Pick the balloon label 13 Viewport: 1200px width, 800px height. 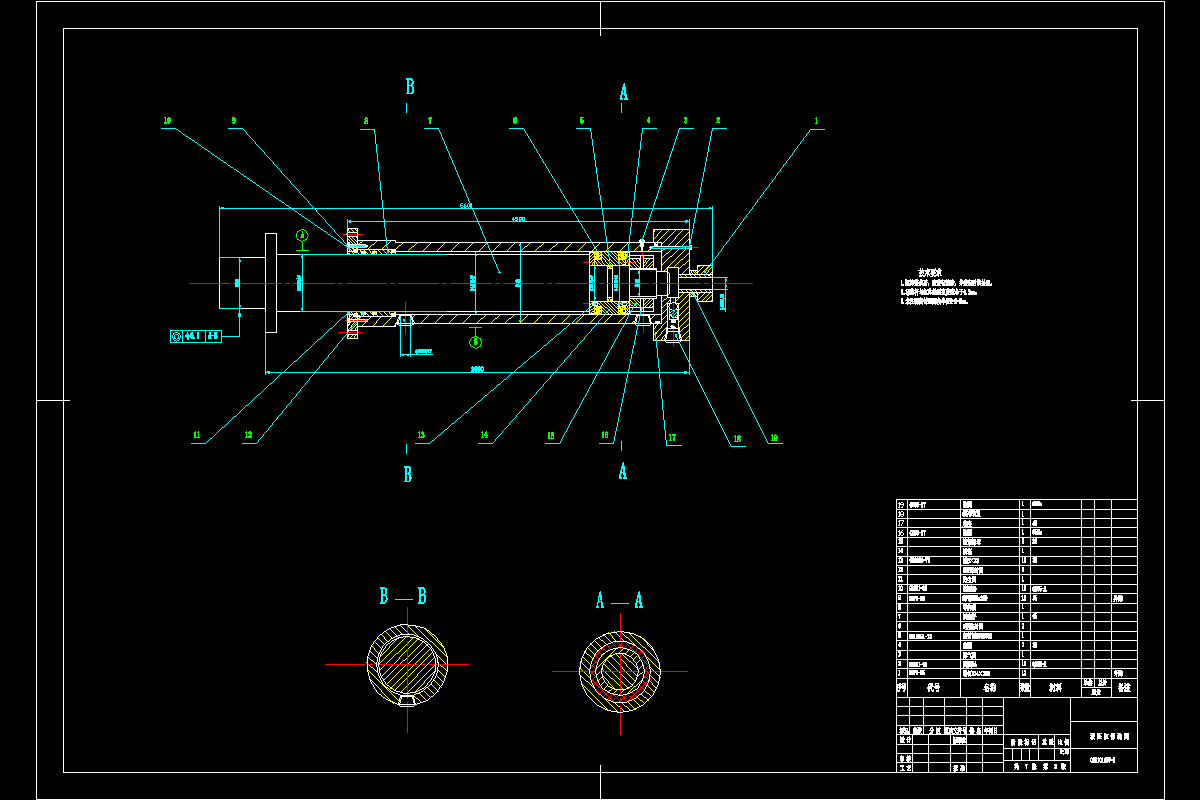click(421, 436)
